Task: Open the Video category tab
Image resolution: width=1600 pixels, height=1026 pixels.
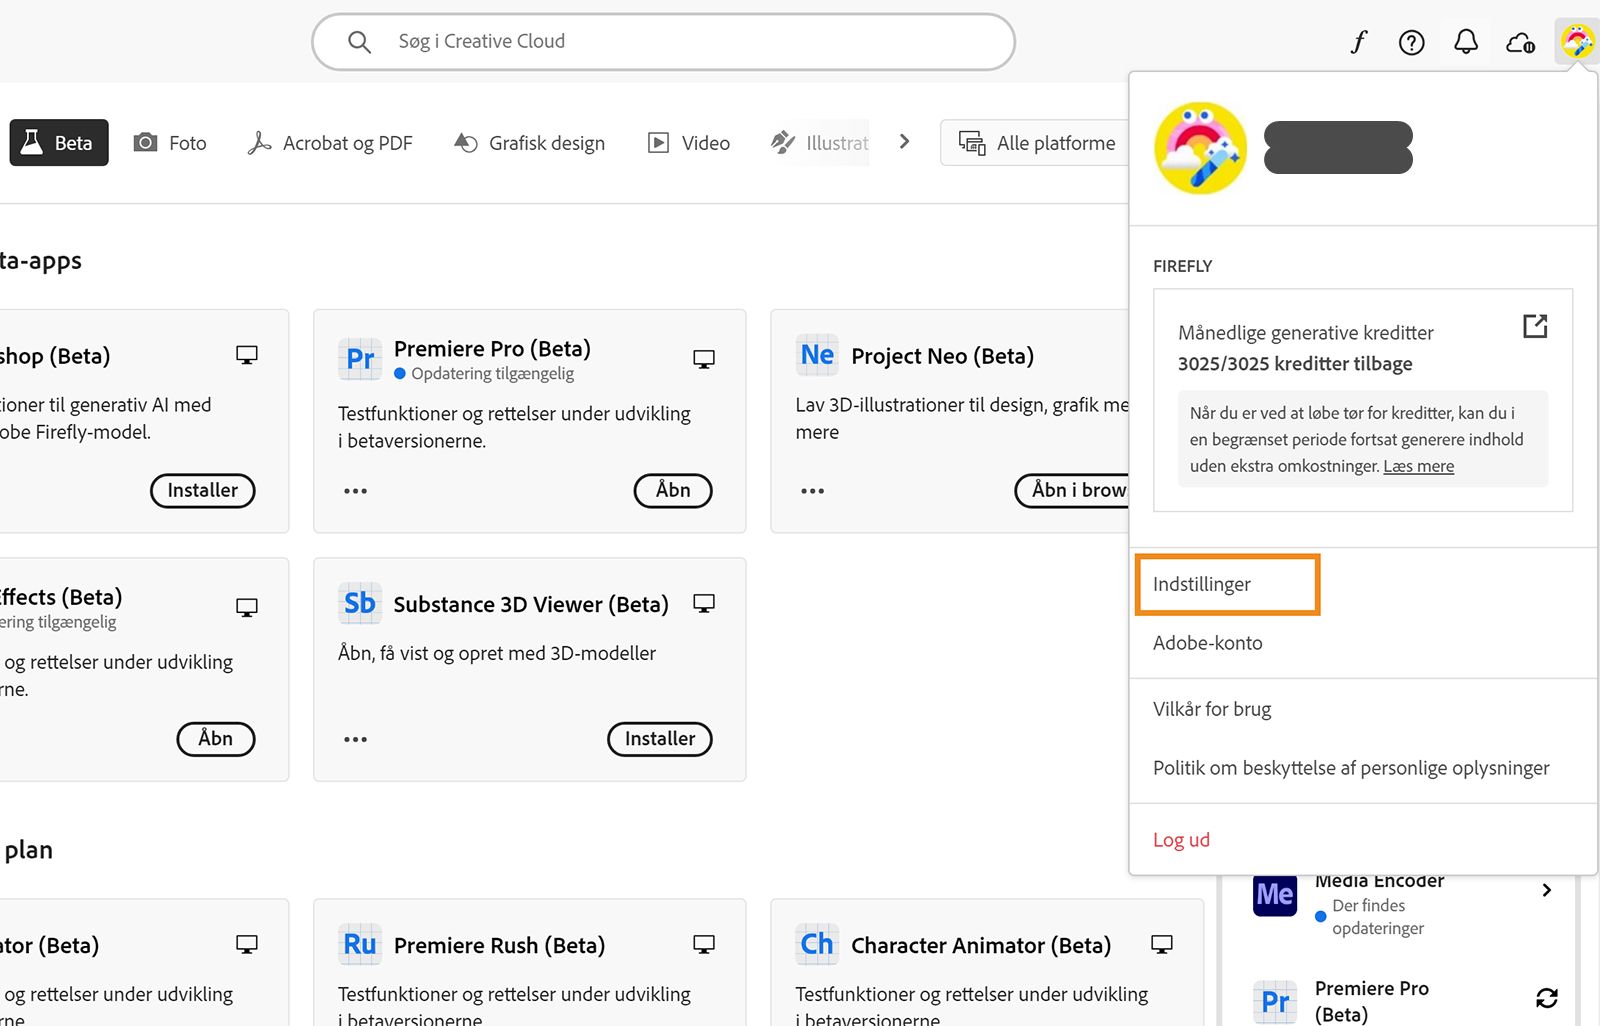Action: 689,143
